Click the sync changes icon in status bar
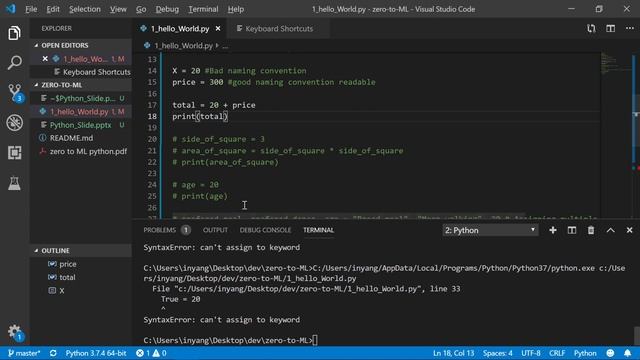The image size is (640, 360). point(53,353)
